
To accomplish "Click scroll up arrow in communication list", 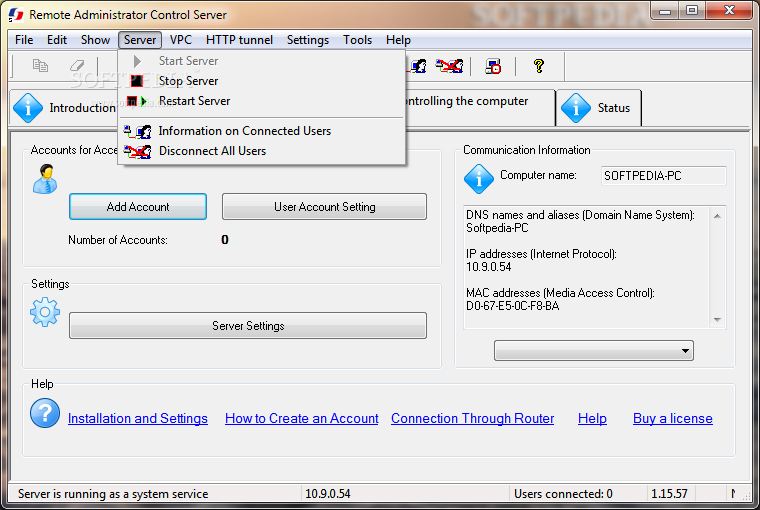I will [x=717, y=216].
